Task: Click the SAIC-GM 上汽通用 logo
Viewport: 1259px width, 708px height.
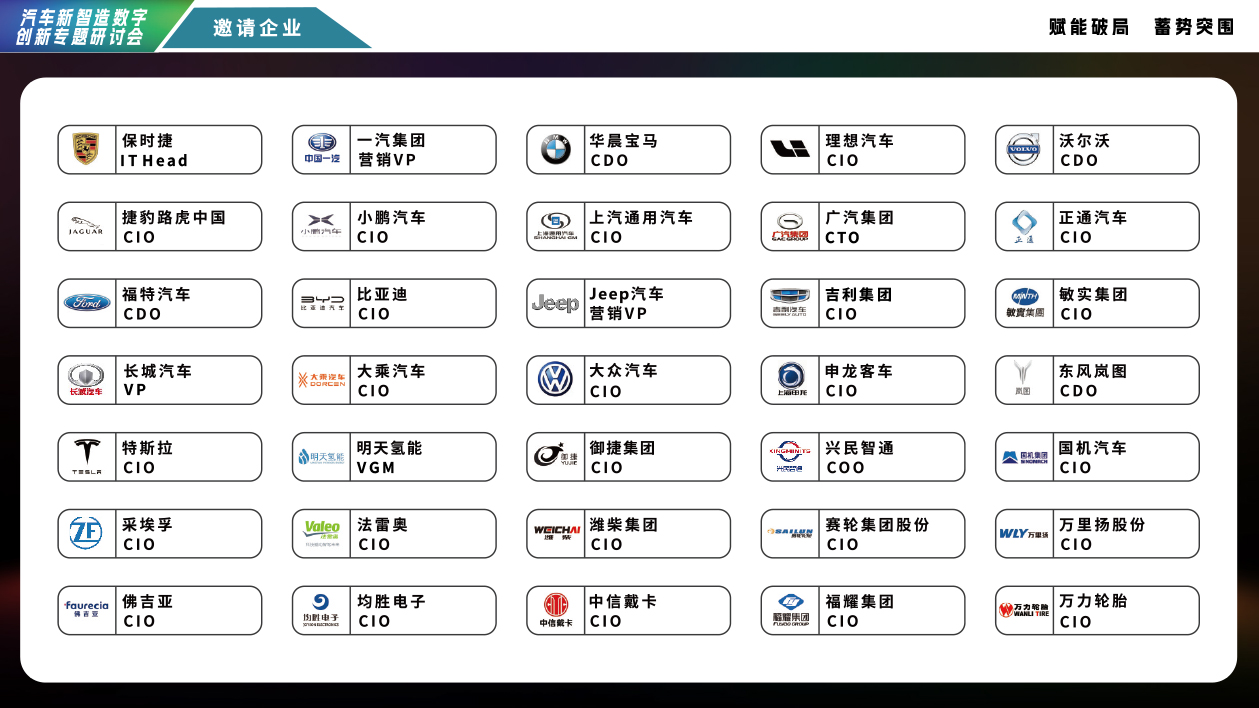Action: [556, 227]
